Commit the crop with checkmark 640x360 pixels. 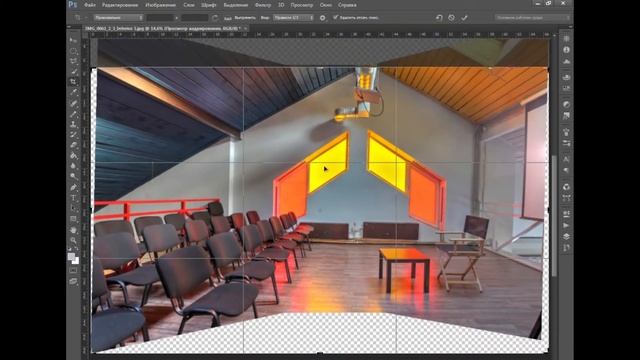[x=464, y=18]
